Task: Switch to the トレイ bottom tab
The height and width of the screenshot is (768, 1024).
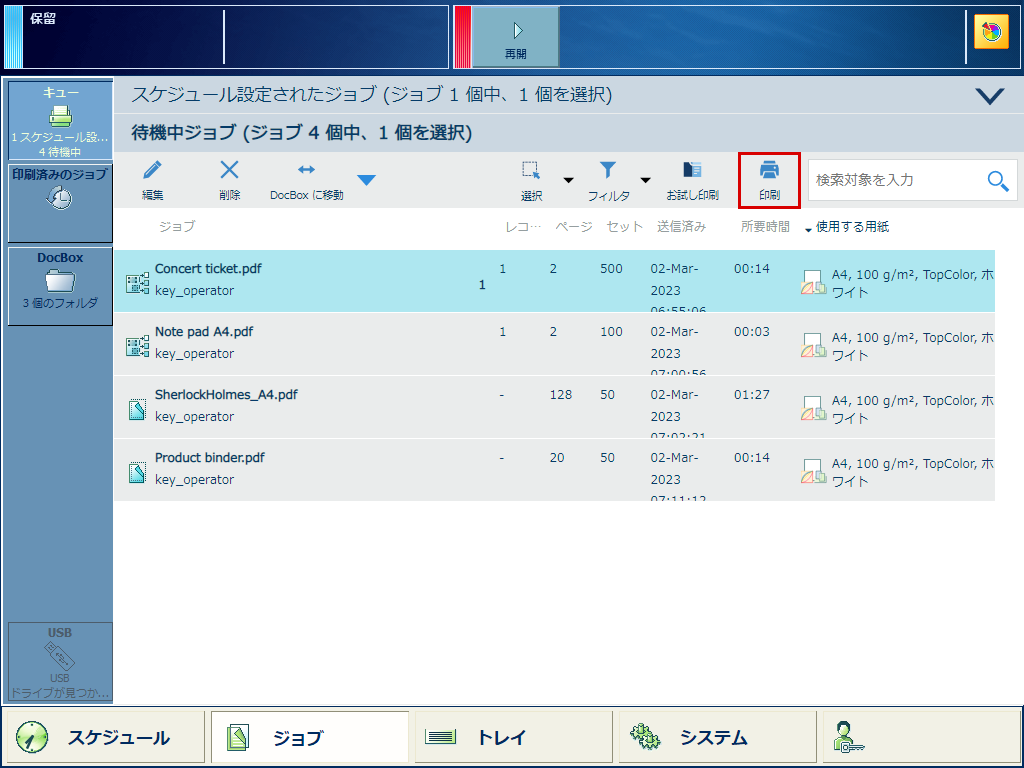Action: point(513,737)
